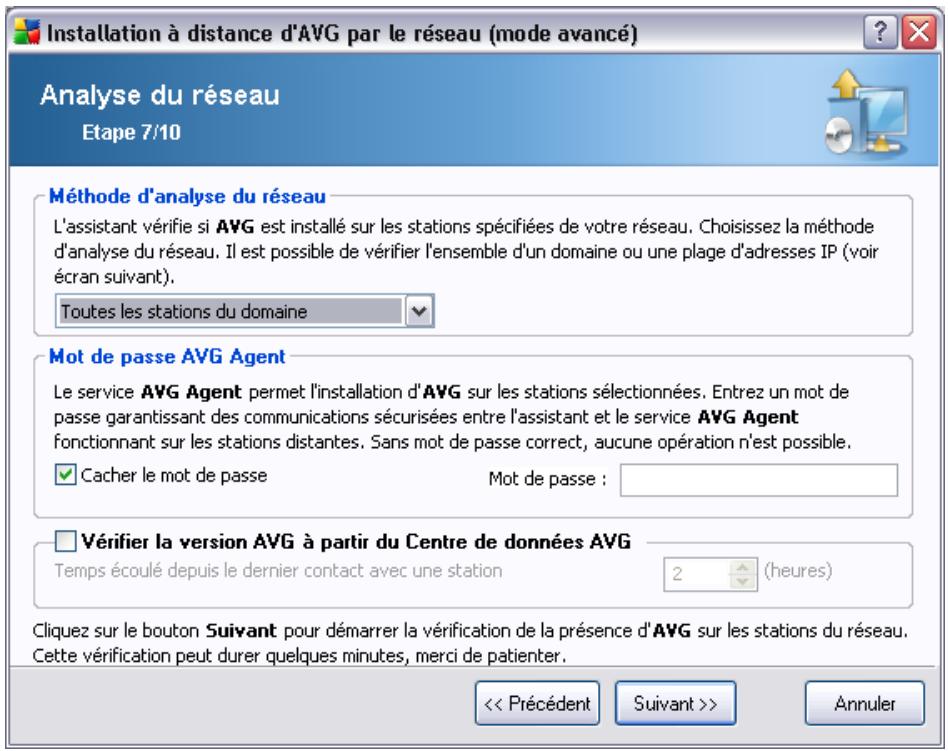Click 'Méthode d'analyse du réseau' group title

tap(187, 196)
